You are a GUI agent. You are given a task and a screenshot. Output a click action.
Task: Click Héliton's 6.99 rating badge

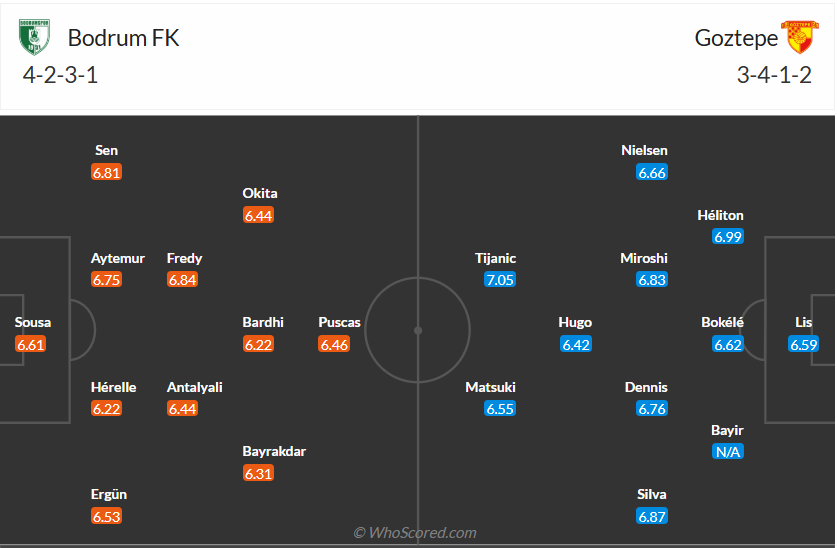coord(728,237)
